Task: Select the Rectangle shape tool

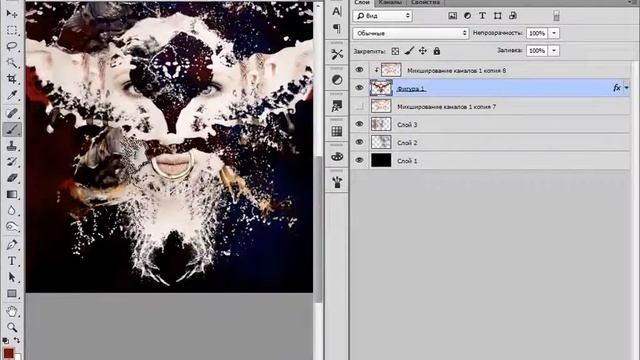Action: [11, 293]
